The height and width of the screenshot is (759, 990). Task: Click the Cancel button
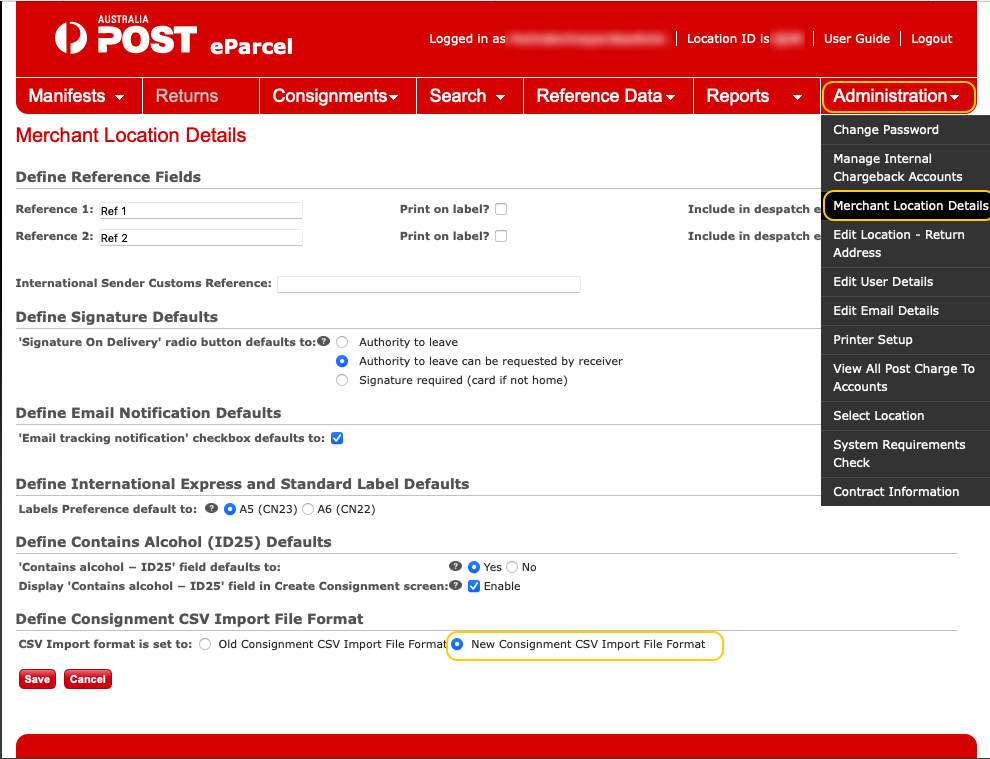(x=88, y=679)
